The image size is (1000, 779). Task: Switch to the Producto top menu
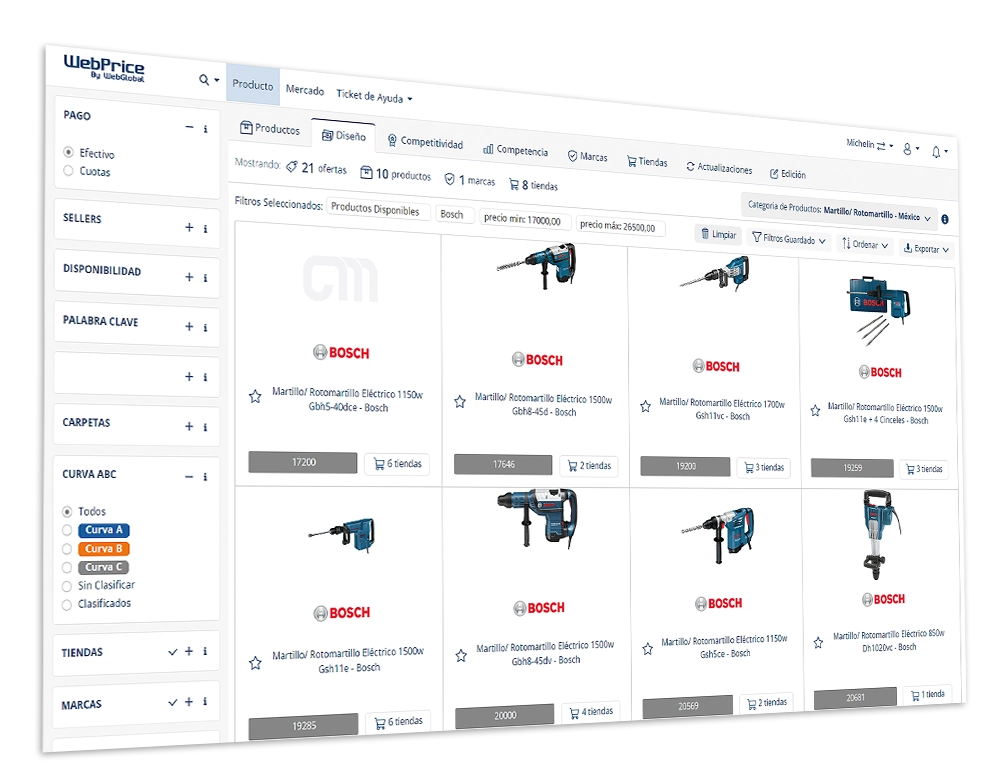pos(253,85)
